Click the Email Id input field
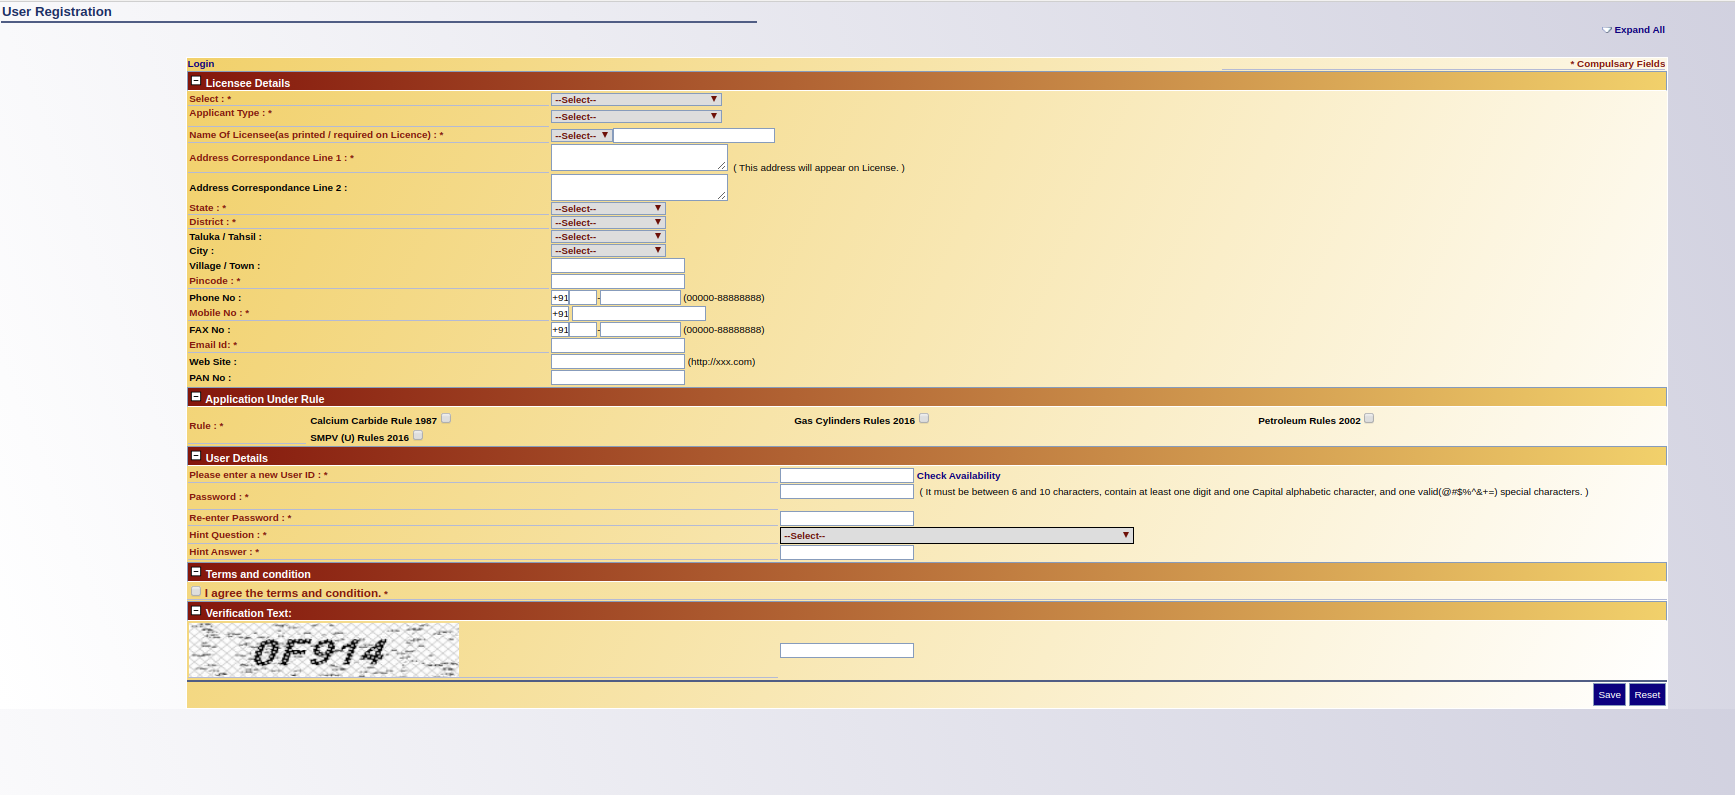 [x=618, y=346]
